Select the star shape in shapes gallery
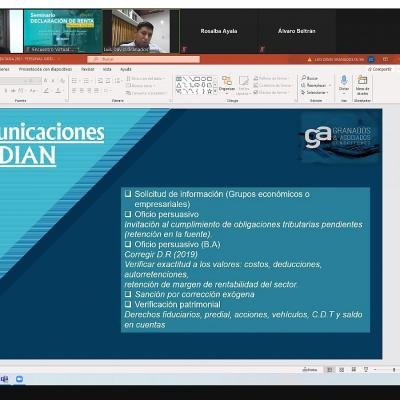 209,91
